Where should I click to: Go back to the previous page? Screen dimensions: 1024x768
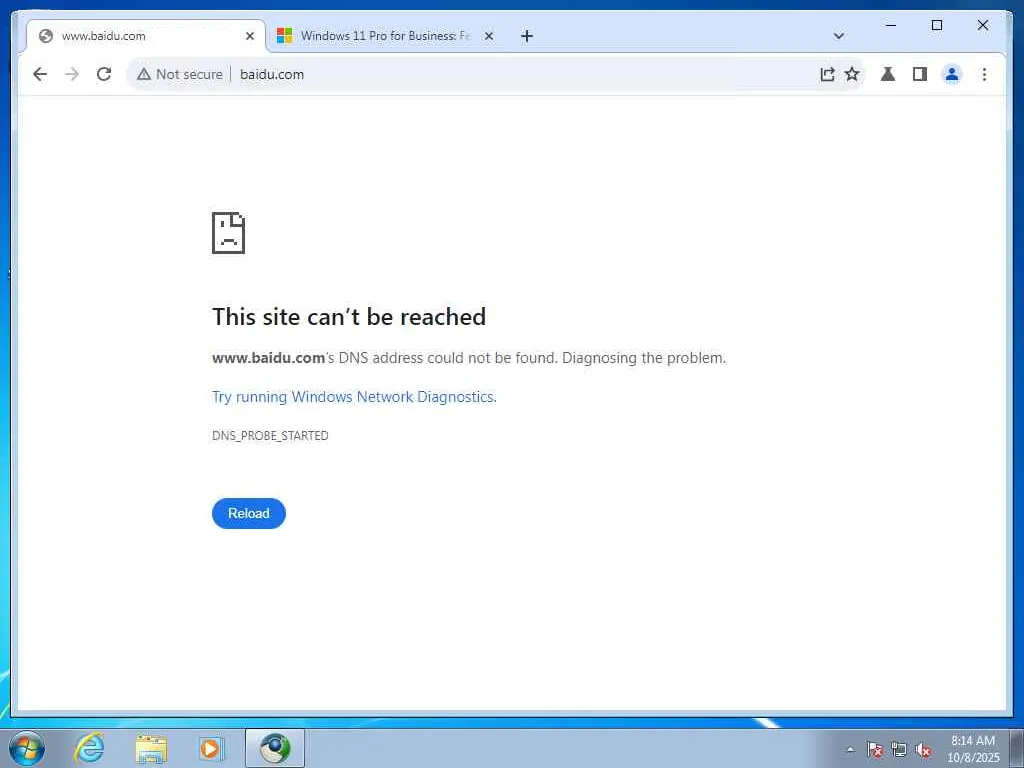pyautogui.click(x=40, y=74)
